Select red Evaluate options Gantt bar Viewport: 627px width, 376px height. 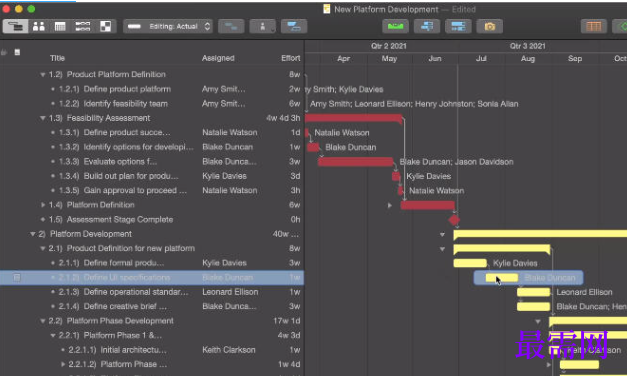[355, 162]
